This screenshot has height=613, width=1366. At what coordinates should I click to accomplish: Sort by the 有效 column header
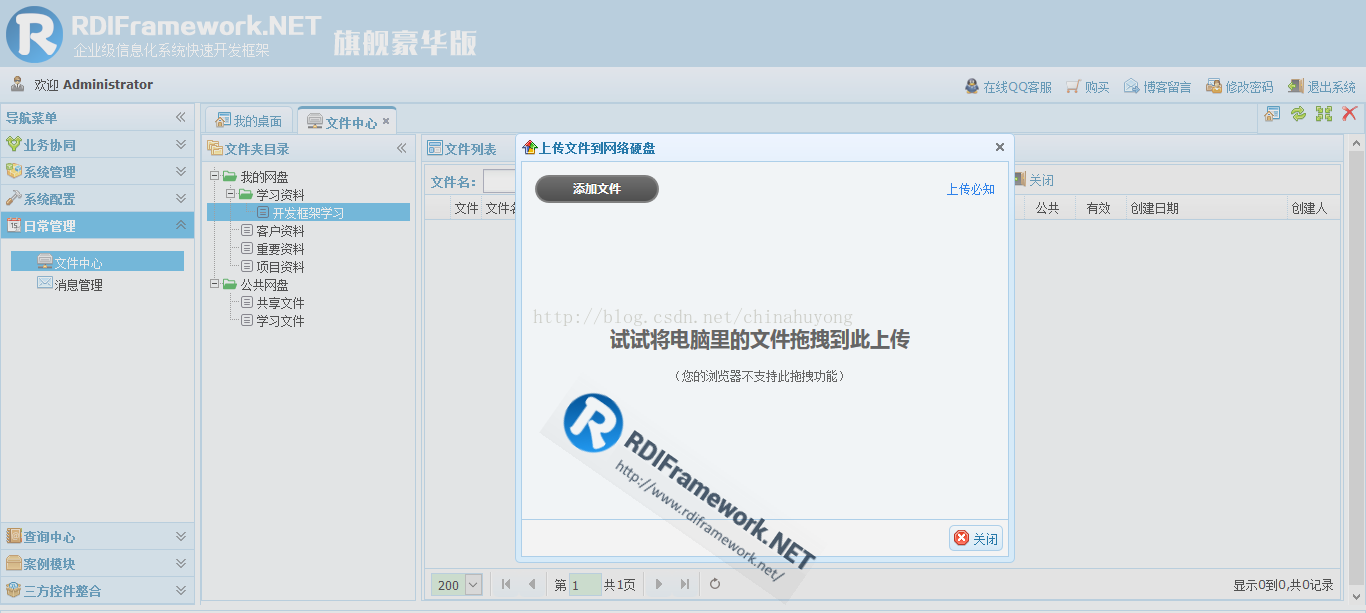pos(1099,207)
